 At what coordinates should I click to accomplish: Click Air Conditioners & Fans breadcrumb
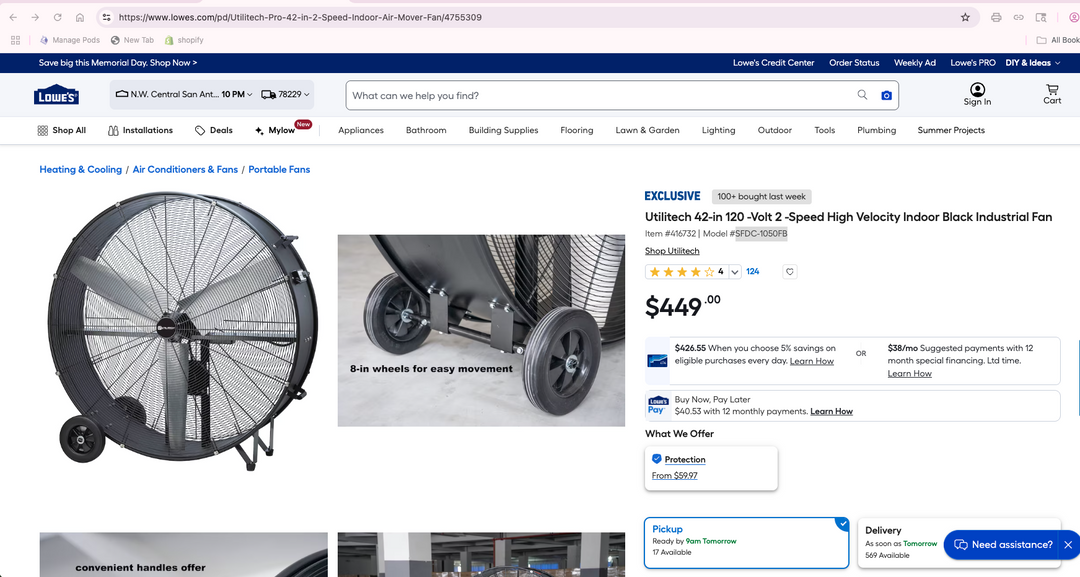(185, 169)
